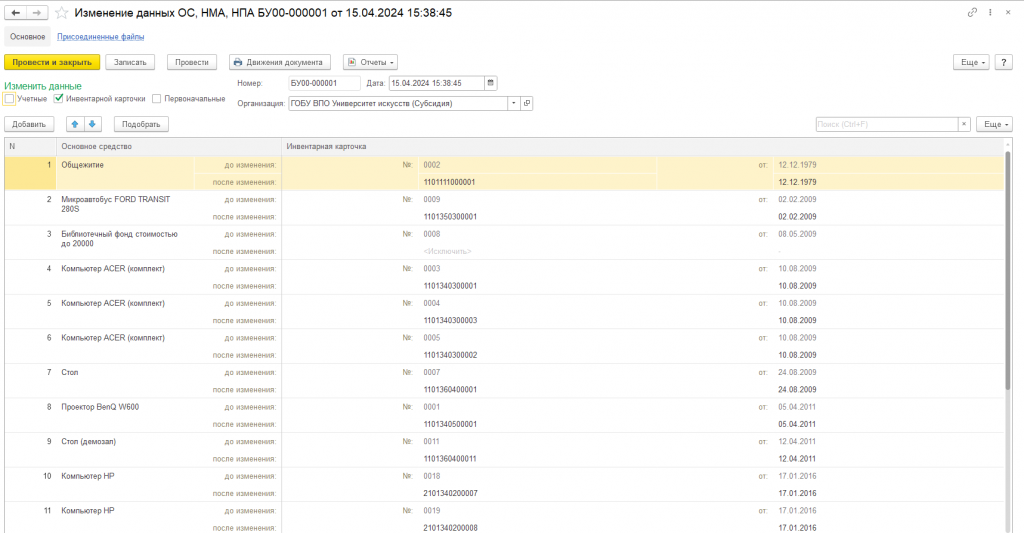This screenshot has height=533, width=1024.
Task: Open the Присоединенные файлы tab link
Action: 101,37
